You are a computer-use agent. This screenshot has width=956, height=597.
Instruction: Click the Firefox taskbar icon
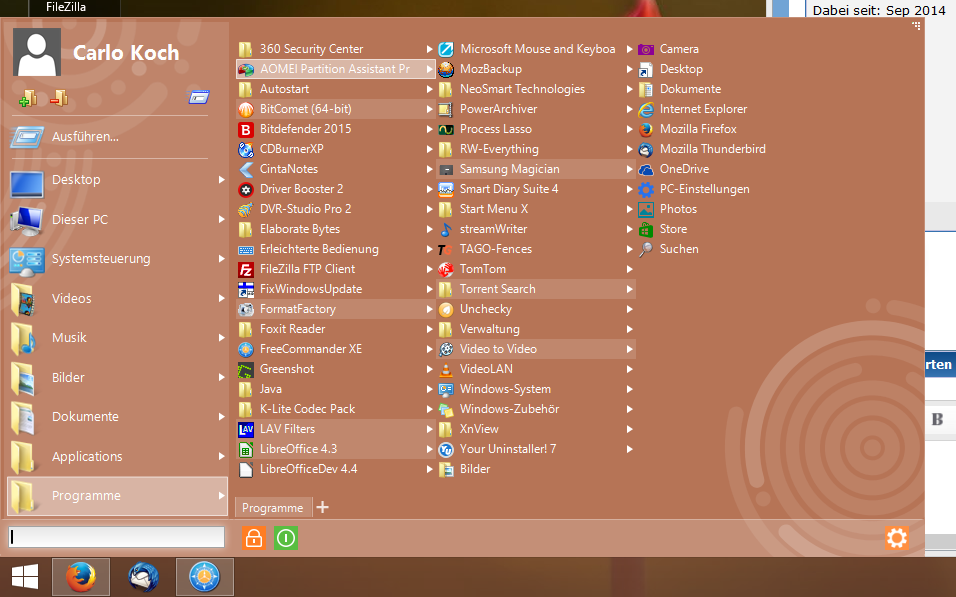click(x=80, y=577)
